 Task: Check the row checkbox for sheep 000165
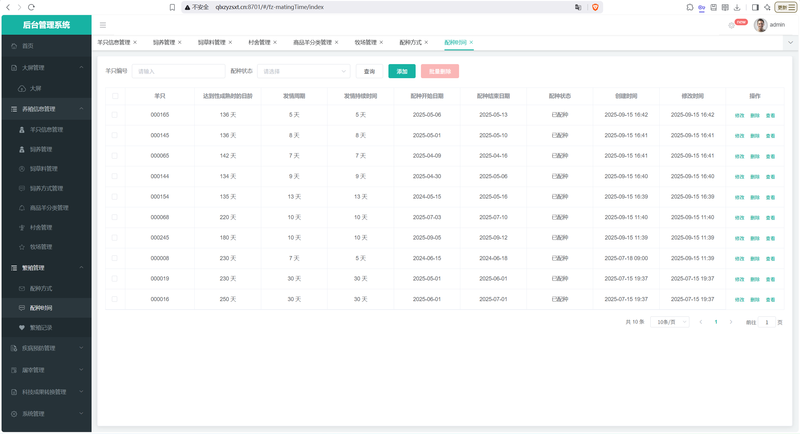(x=115, y=115)
